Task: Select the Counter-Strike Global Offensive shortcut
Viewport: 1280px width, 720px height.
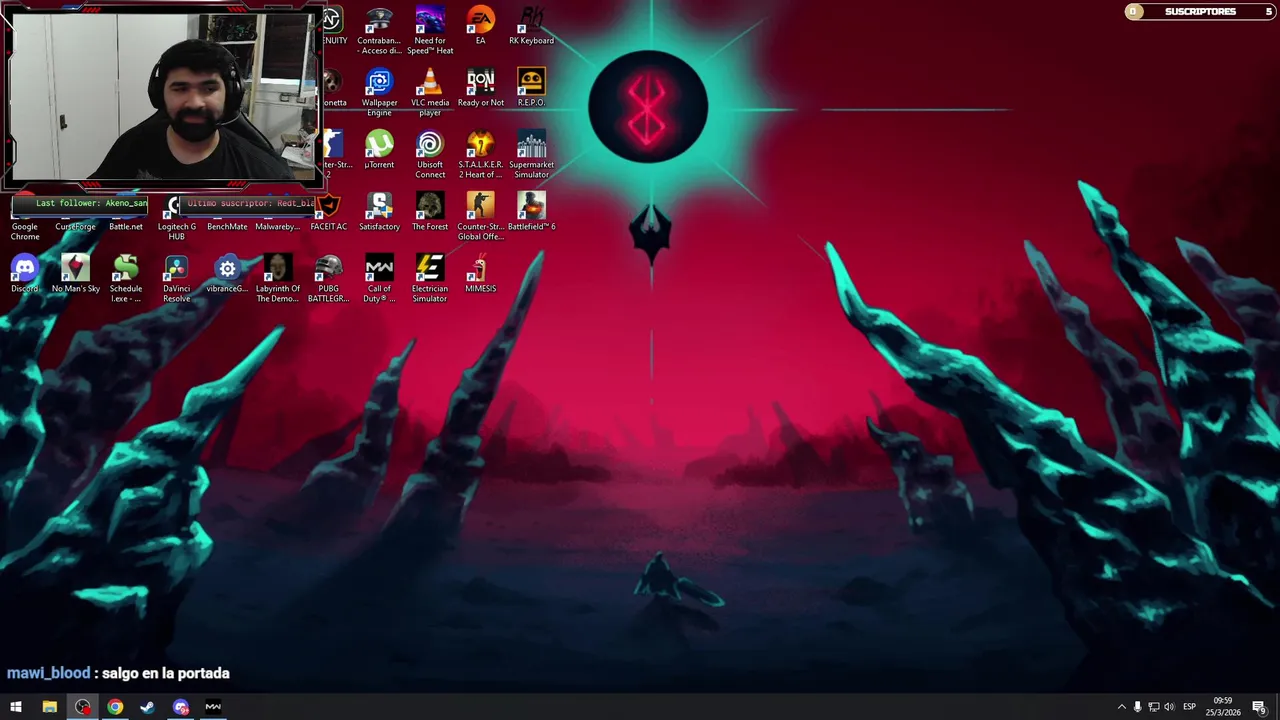Action: tap(480, 216)
